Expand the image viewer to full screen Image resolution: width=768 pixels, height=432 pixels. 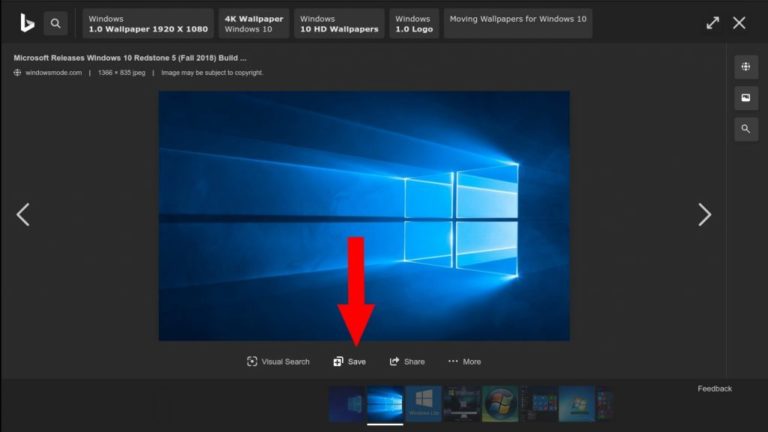click(712, 23)
